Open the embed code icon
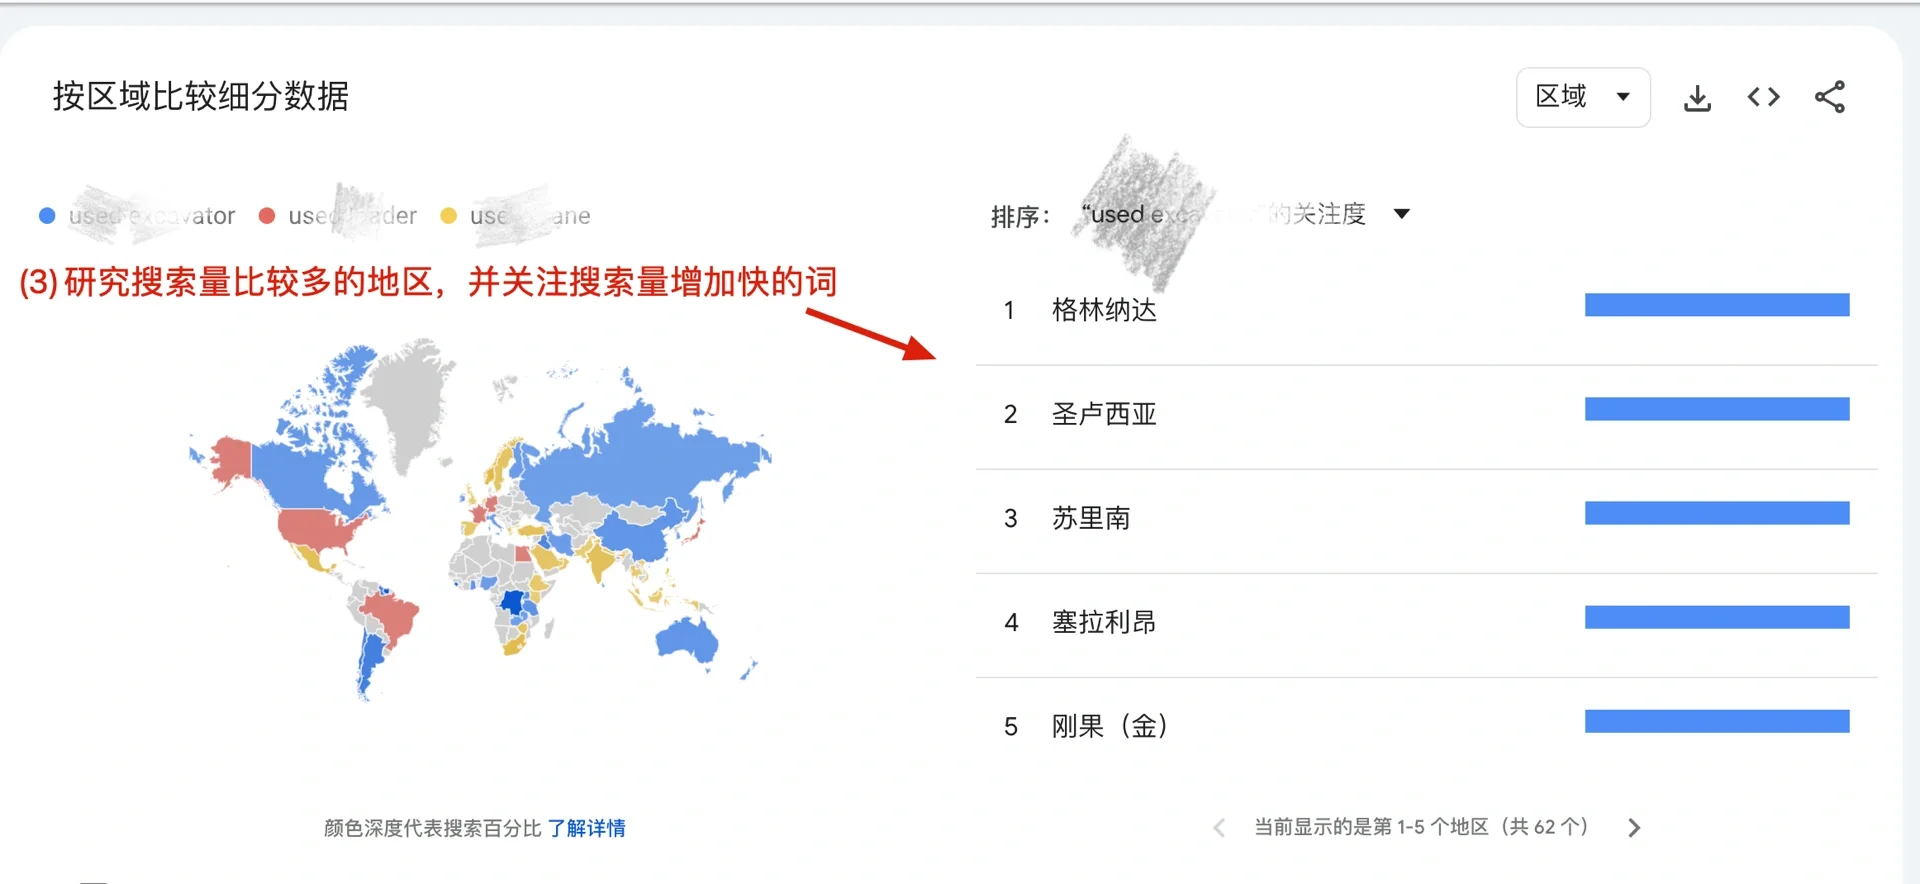Screen dimensions: 1920x884 (1763, 97)
